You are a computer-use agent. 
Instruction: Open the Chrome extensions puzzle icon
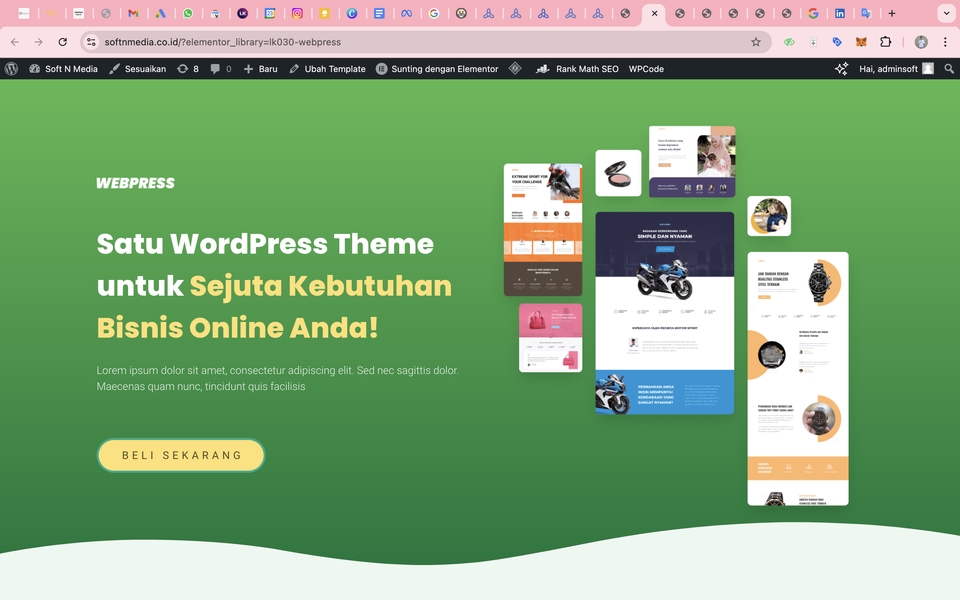[x=884, y=42]
